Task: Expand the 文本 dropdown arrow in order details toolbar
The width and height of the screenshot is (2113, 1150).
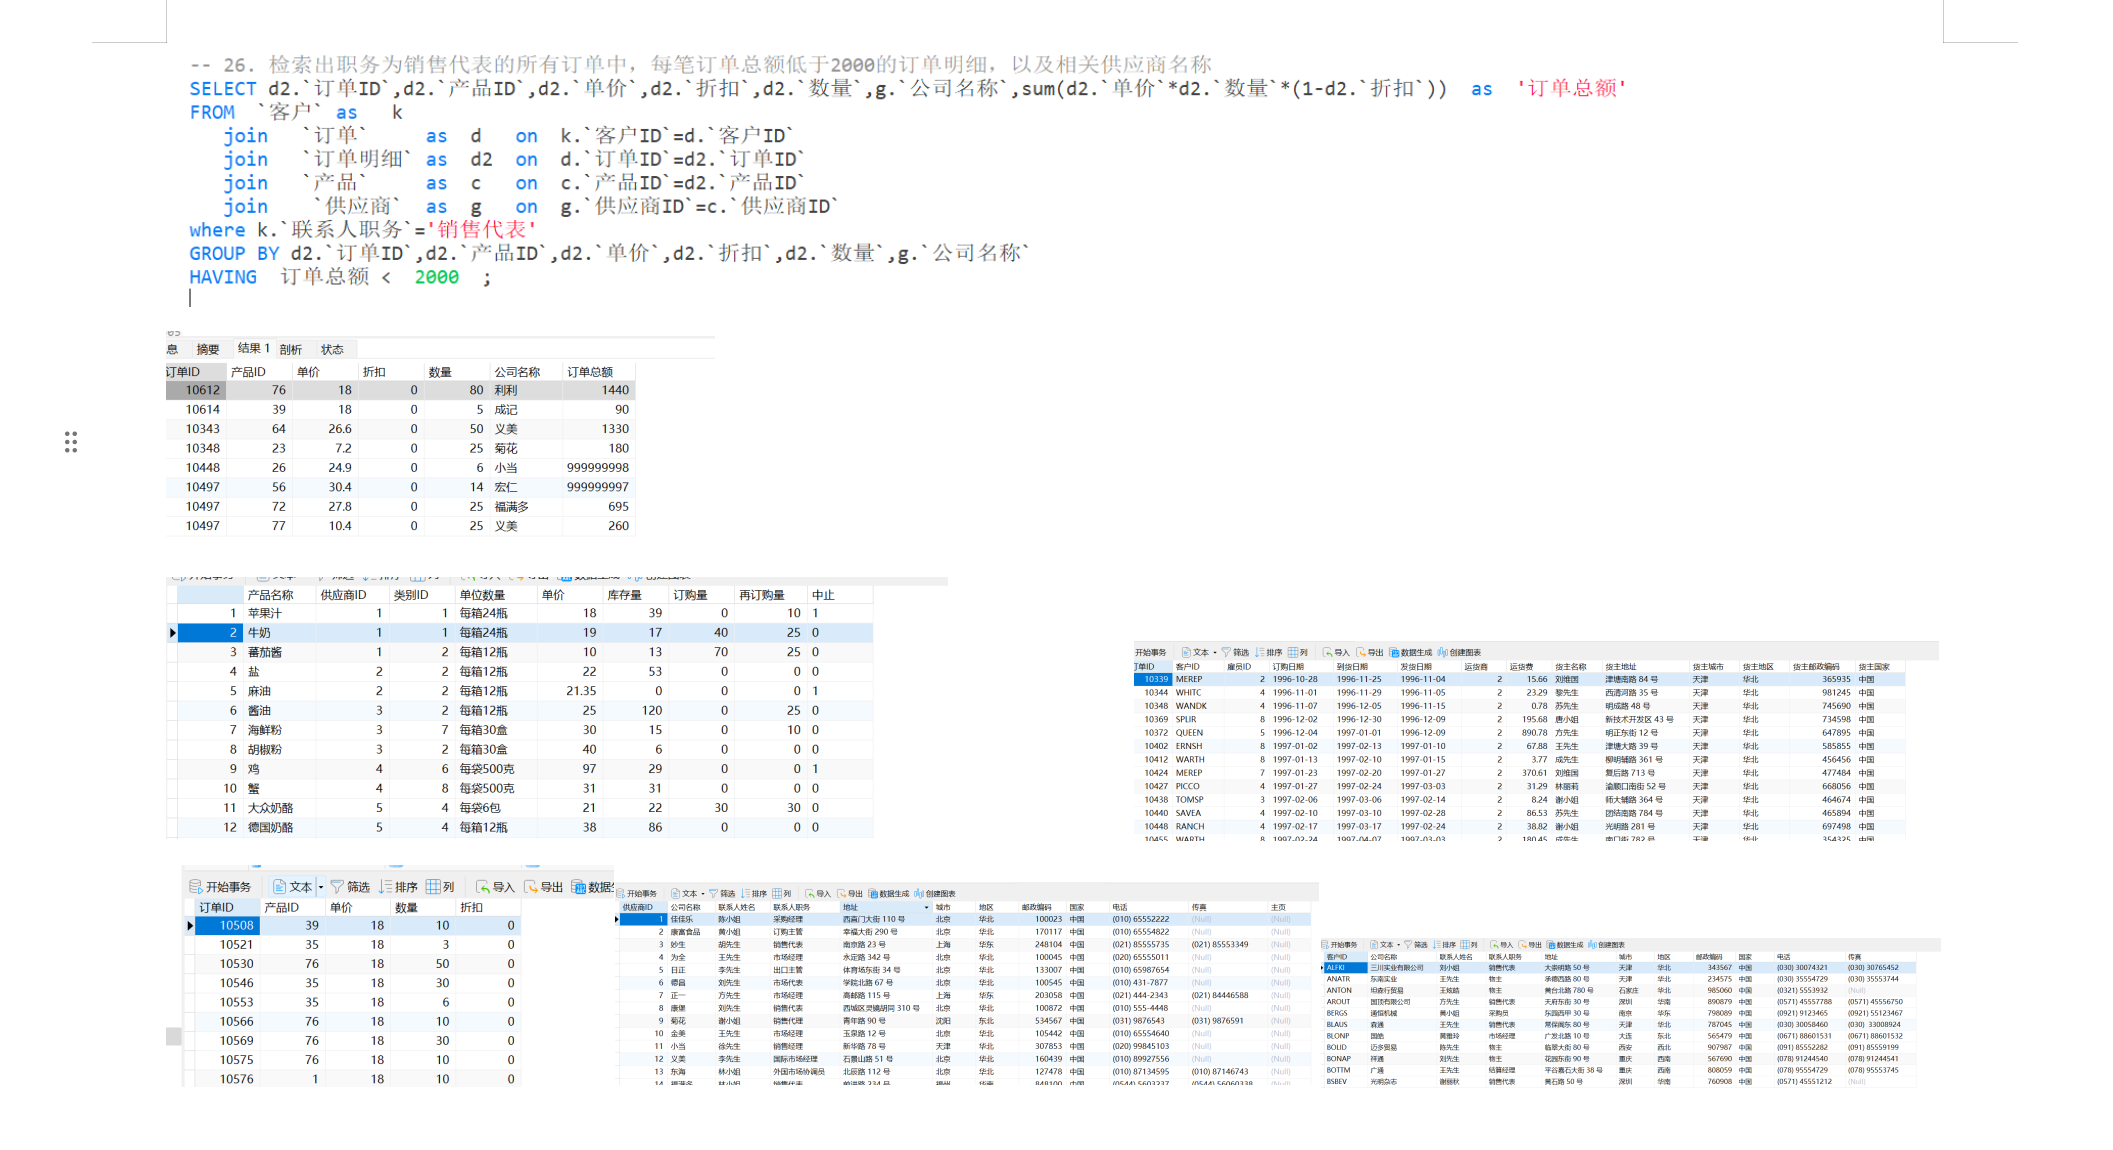Action: [321, 887]
